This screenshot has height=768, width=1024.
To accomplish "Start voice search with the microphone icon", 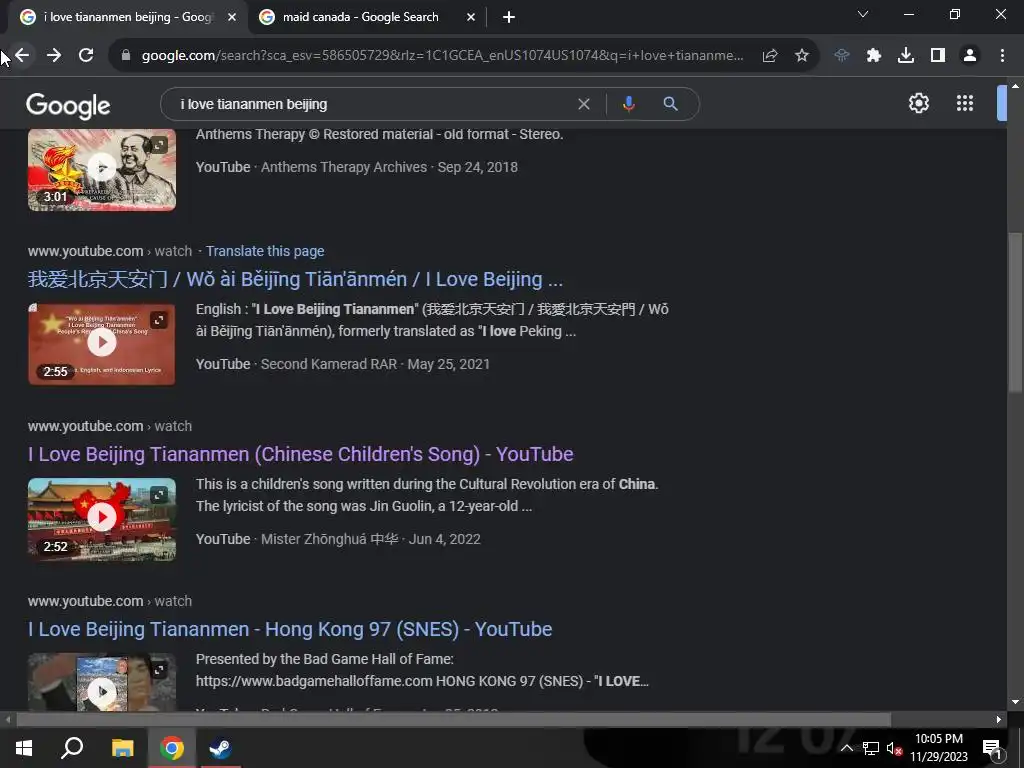I will point(628,104).
